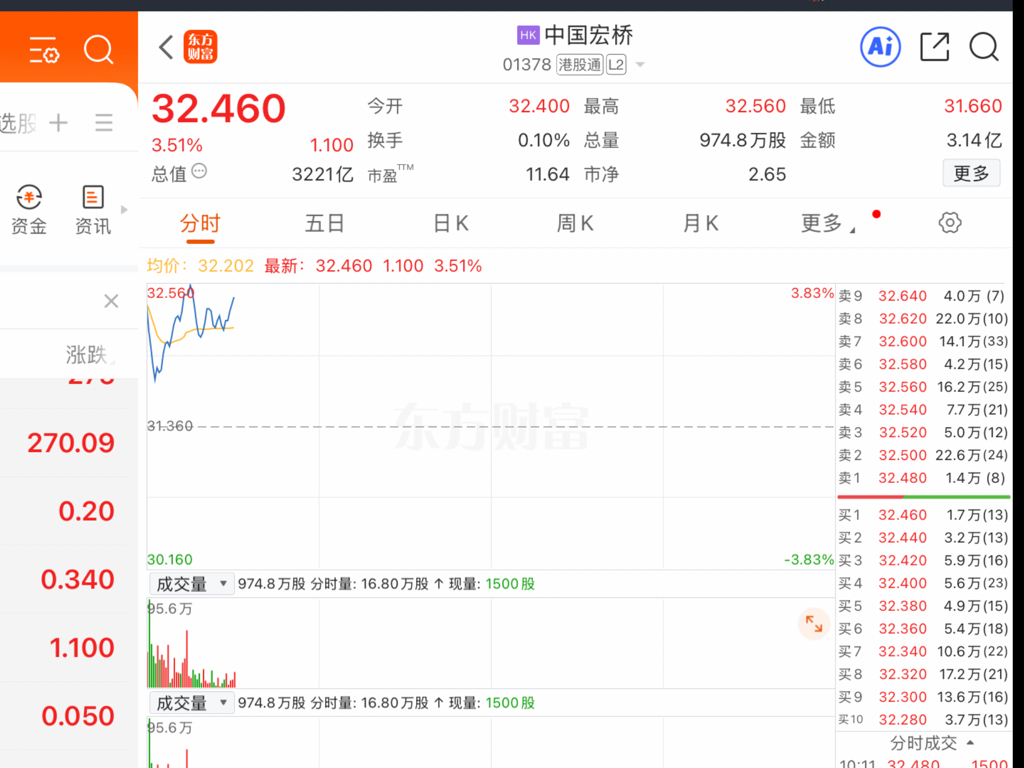Select the 买10 32.280 order row
Image resolution: width=1024 pixels, height=768 pixels.
[923, 720]
